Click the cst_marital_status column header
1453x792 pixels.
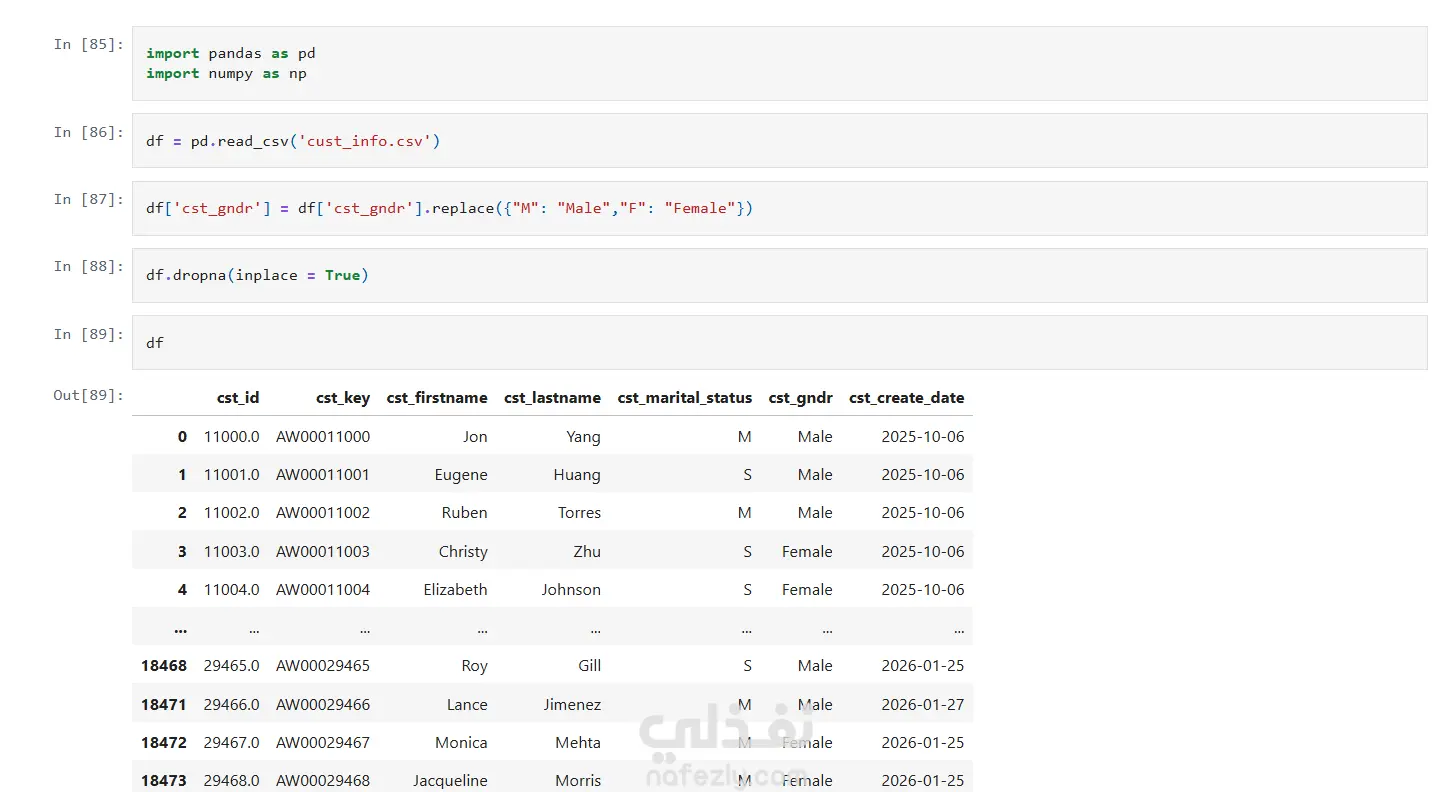tap(685, 397)
